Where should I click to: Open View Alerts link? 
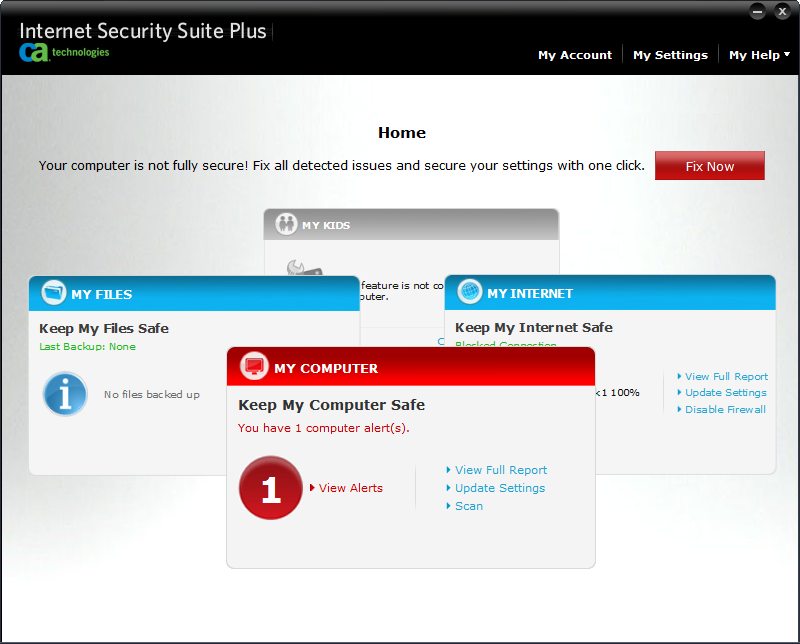(x=350, y=488)
